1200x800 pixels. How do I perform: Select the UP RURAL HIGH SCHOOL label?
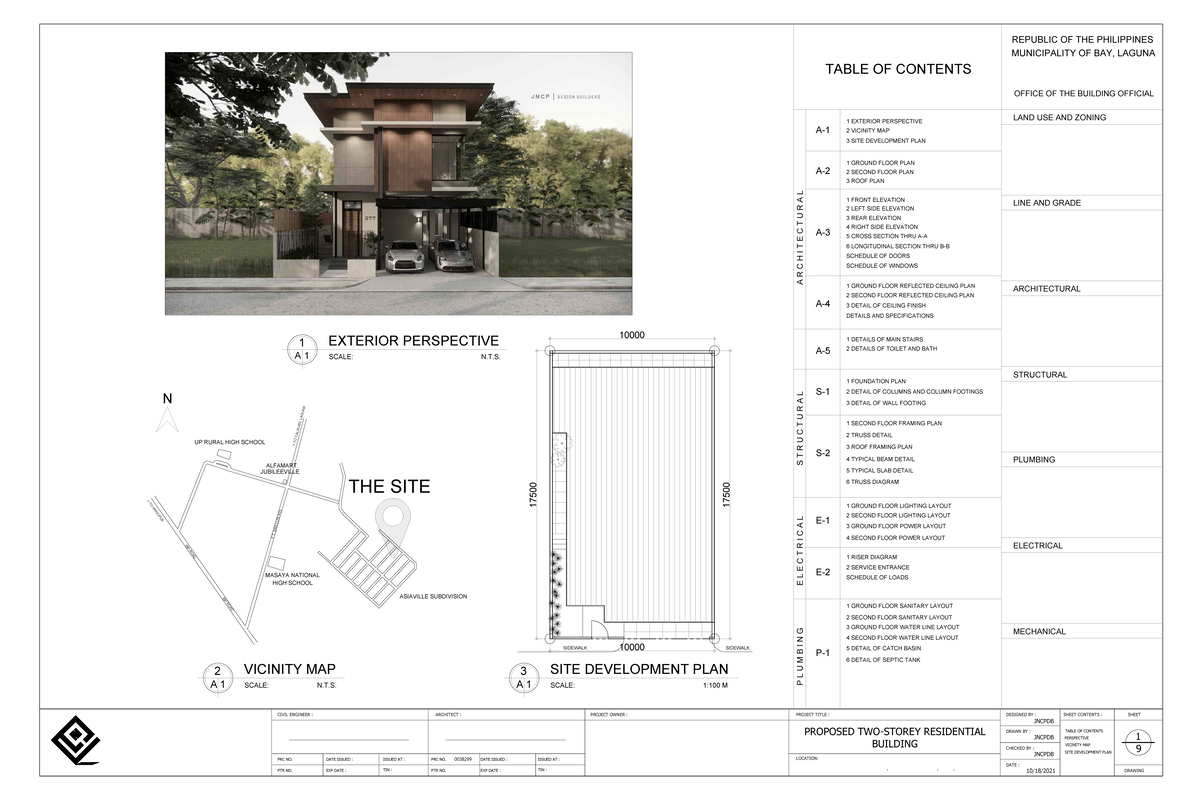pos(229,441)
